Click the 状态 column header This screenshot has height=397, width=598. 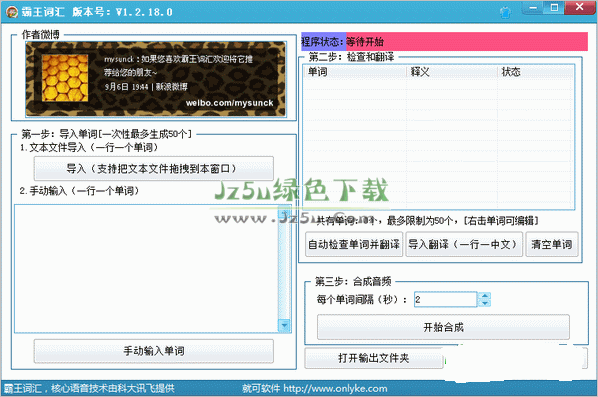click(x=535, y=72)
